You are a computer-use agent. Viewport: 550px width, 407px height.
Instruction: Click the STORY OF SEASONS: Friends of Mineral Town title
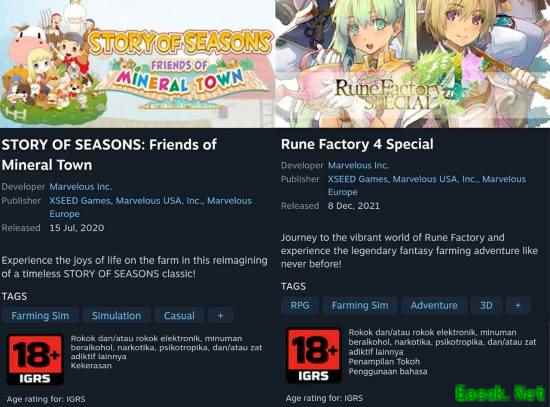click(x=109, y=155)
